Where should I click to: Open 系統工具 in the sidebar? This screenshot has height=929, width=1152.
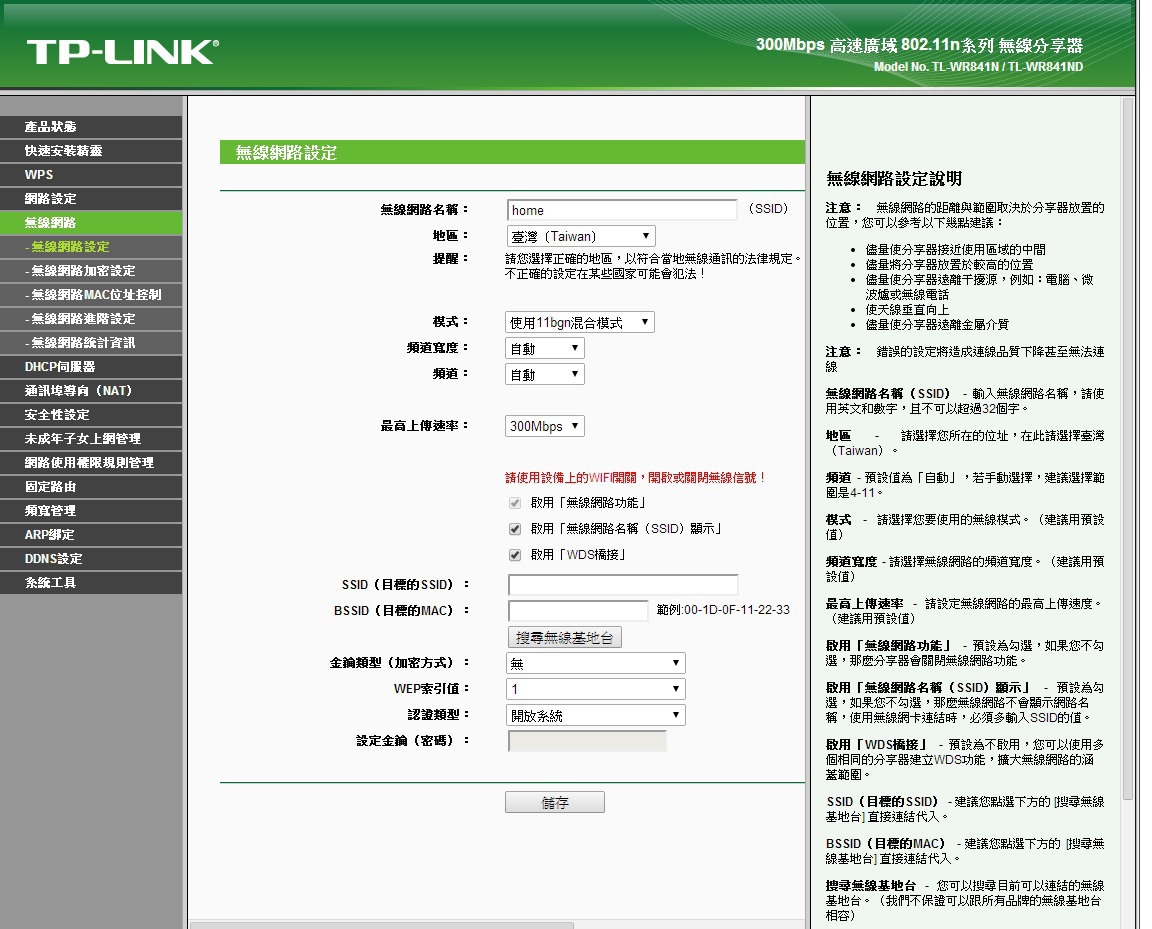tap(91, 583)
